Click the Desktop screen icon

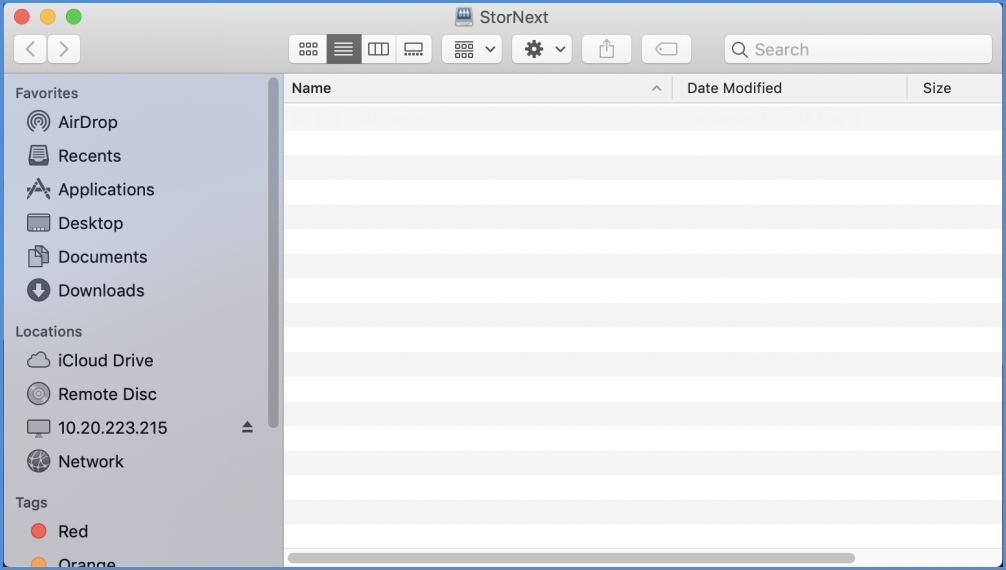tap(38, 223)
